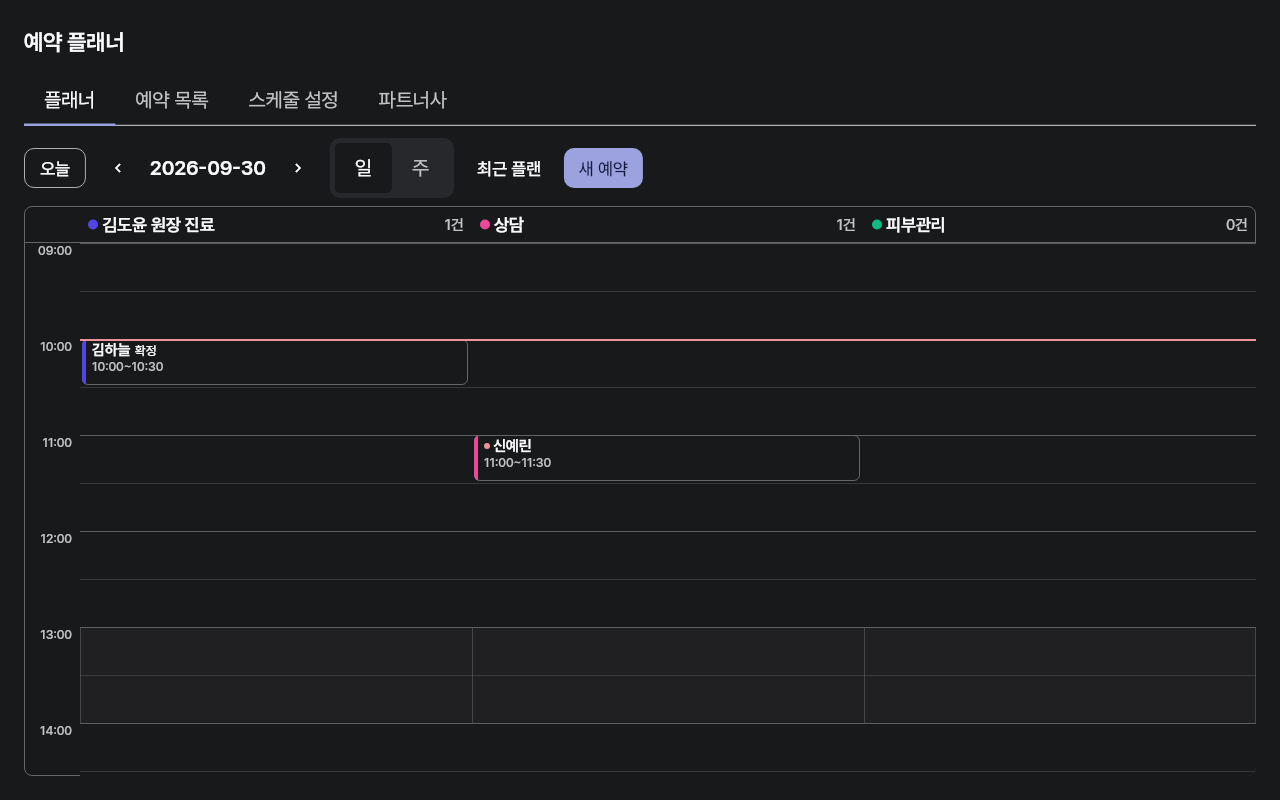The width and height of the screenshot is (1280, 800).
Task: Switch to 일 (day) view
Action: (363, 168)
